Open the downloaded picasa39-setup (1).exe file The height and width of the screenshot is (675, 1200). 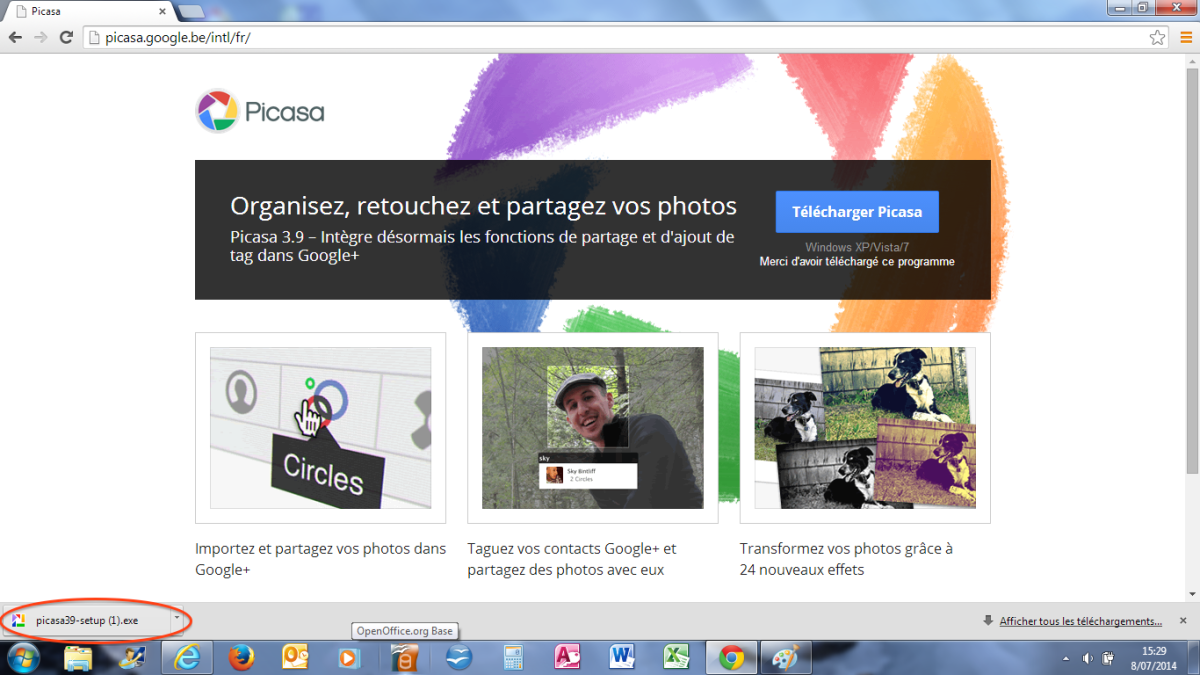86,621
